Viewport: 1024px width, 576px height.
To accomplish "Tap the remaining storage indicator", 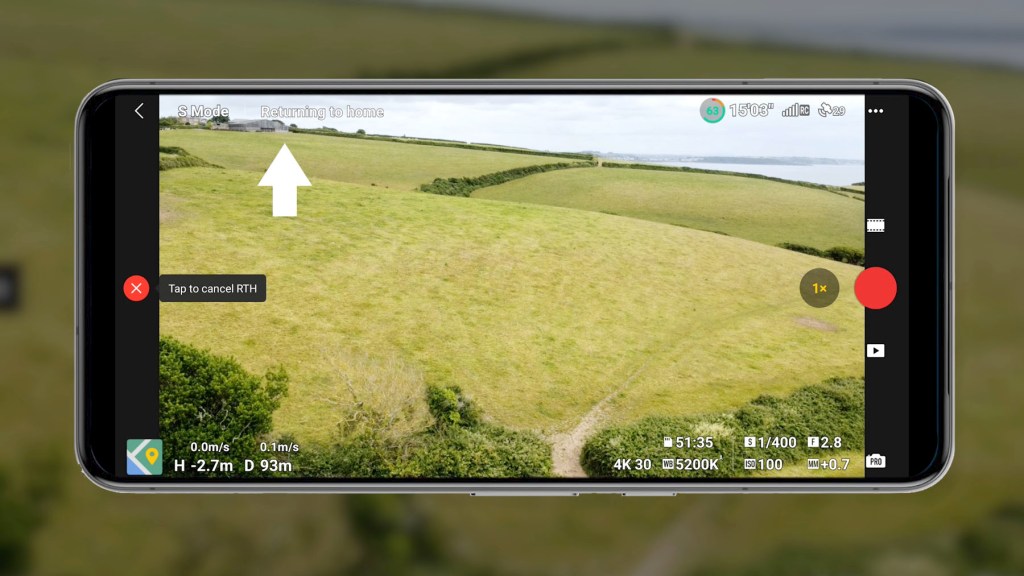I will tap(686, 441).
